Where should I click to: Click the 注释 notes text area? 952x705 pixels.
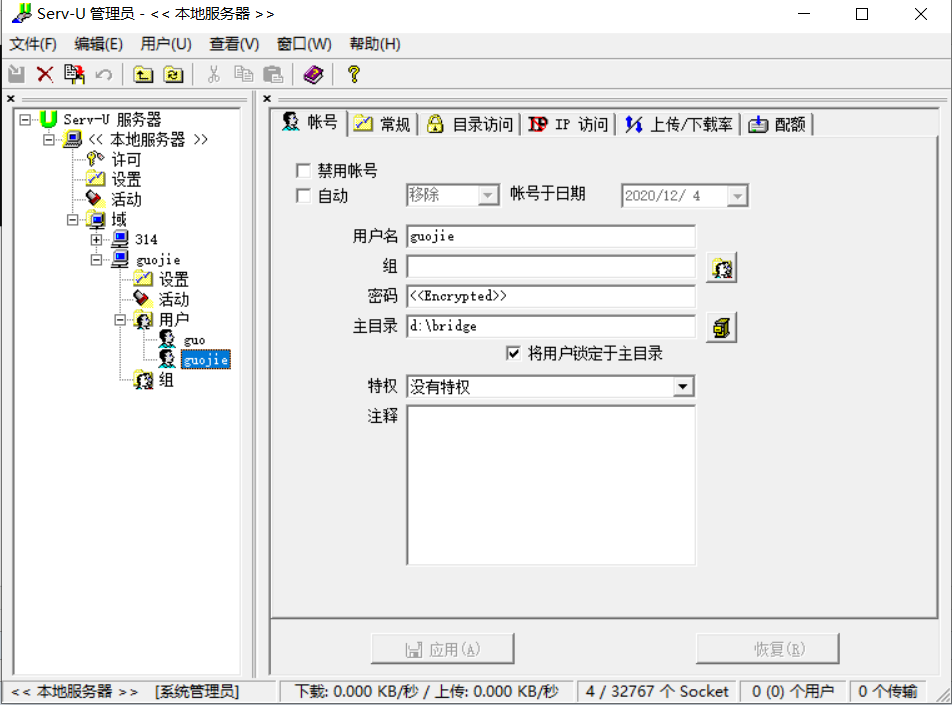pyautogui.click(x=551, y=485)
